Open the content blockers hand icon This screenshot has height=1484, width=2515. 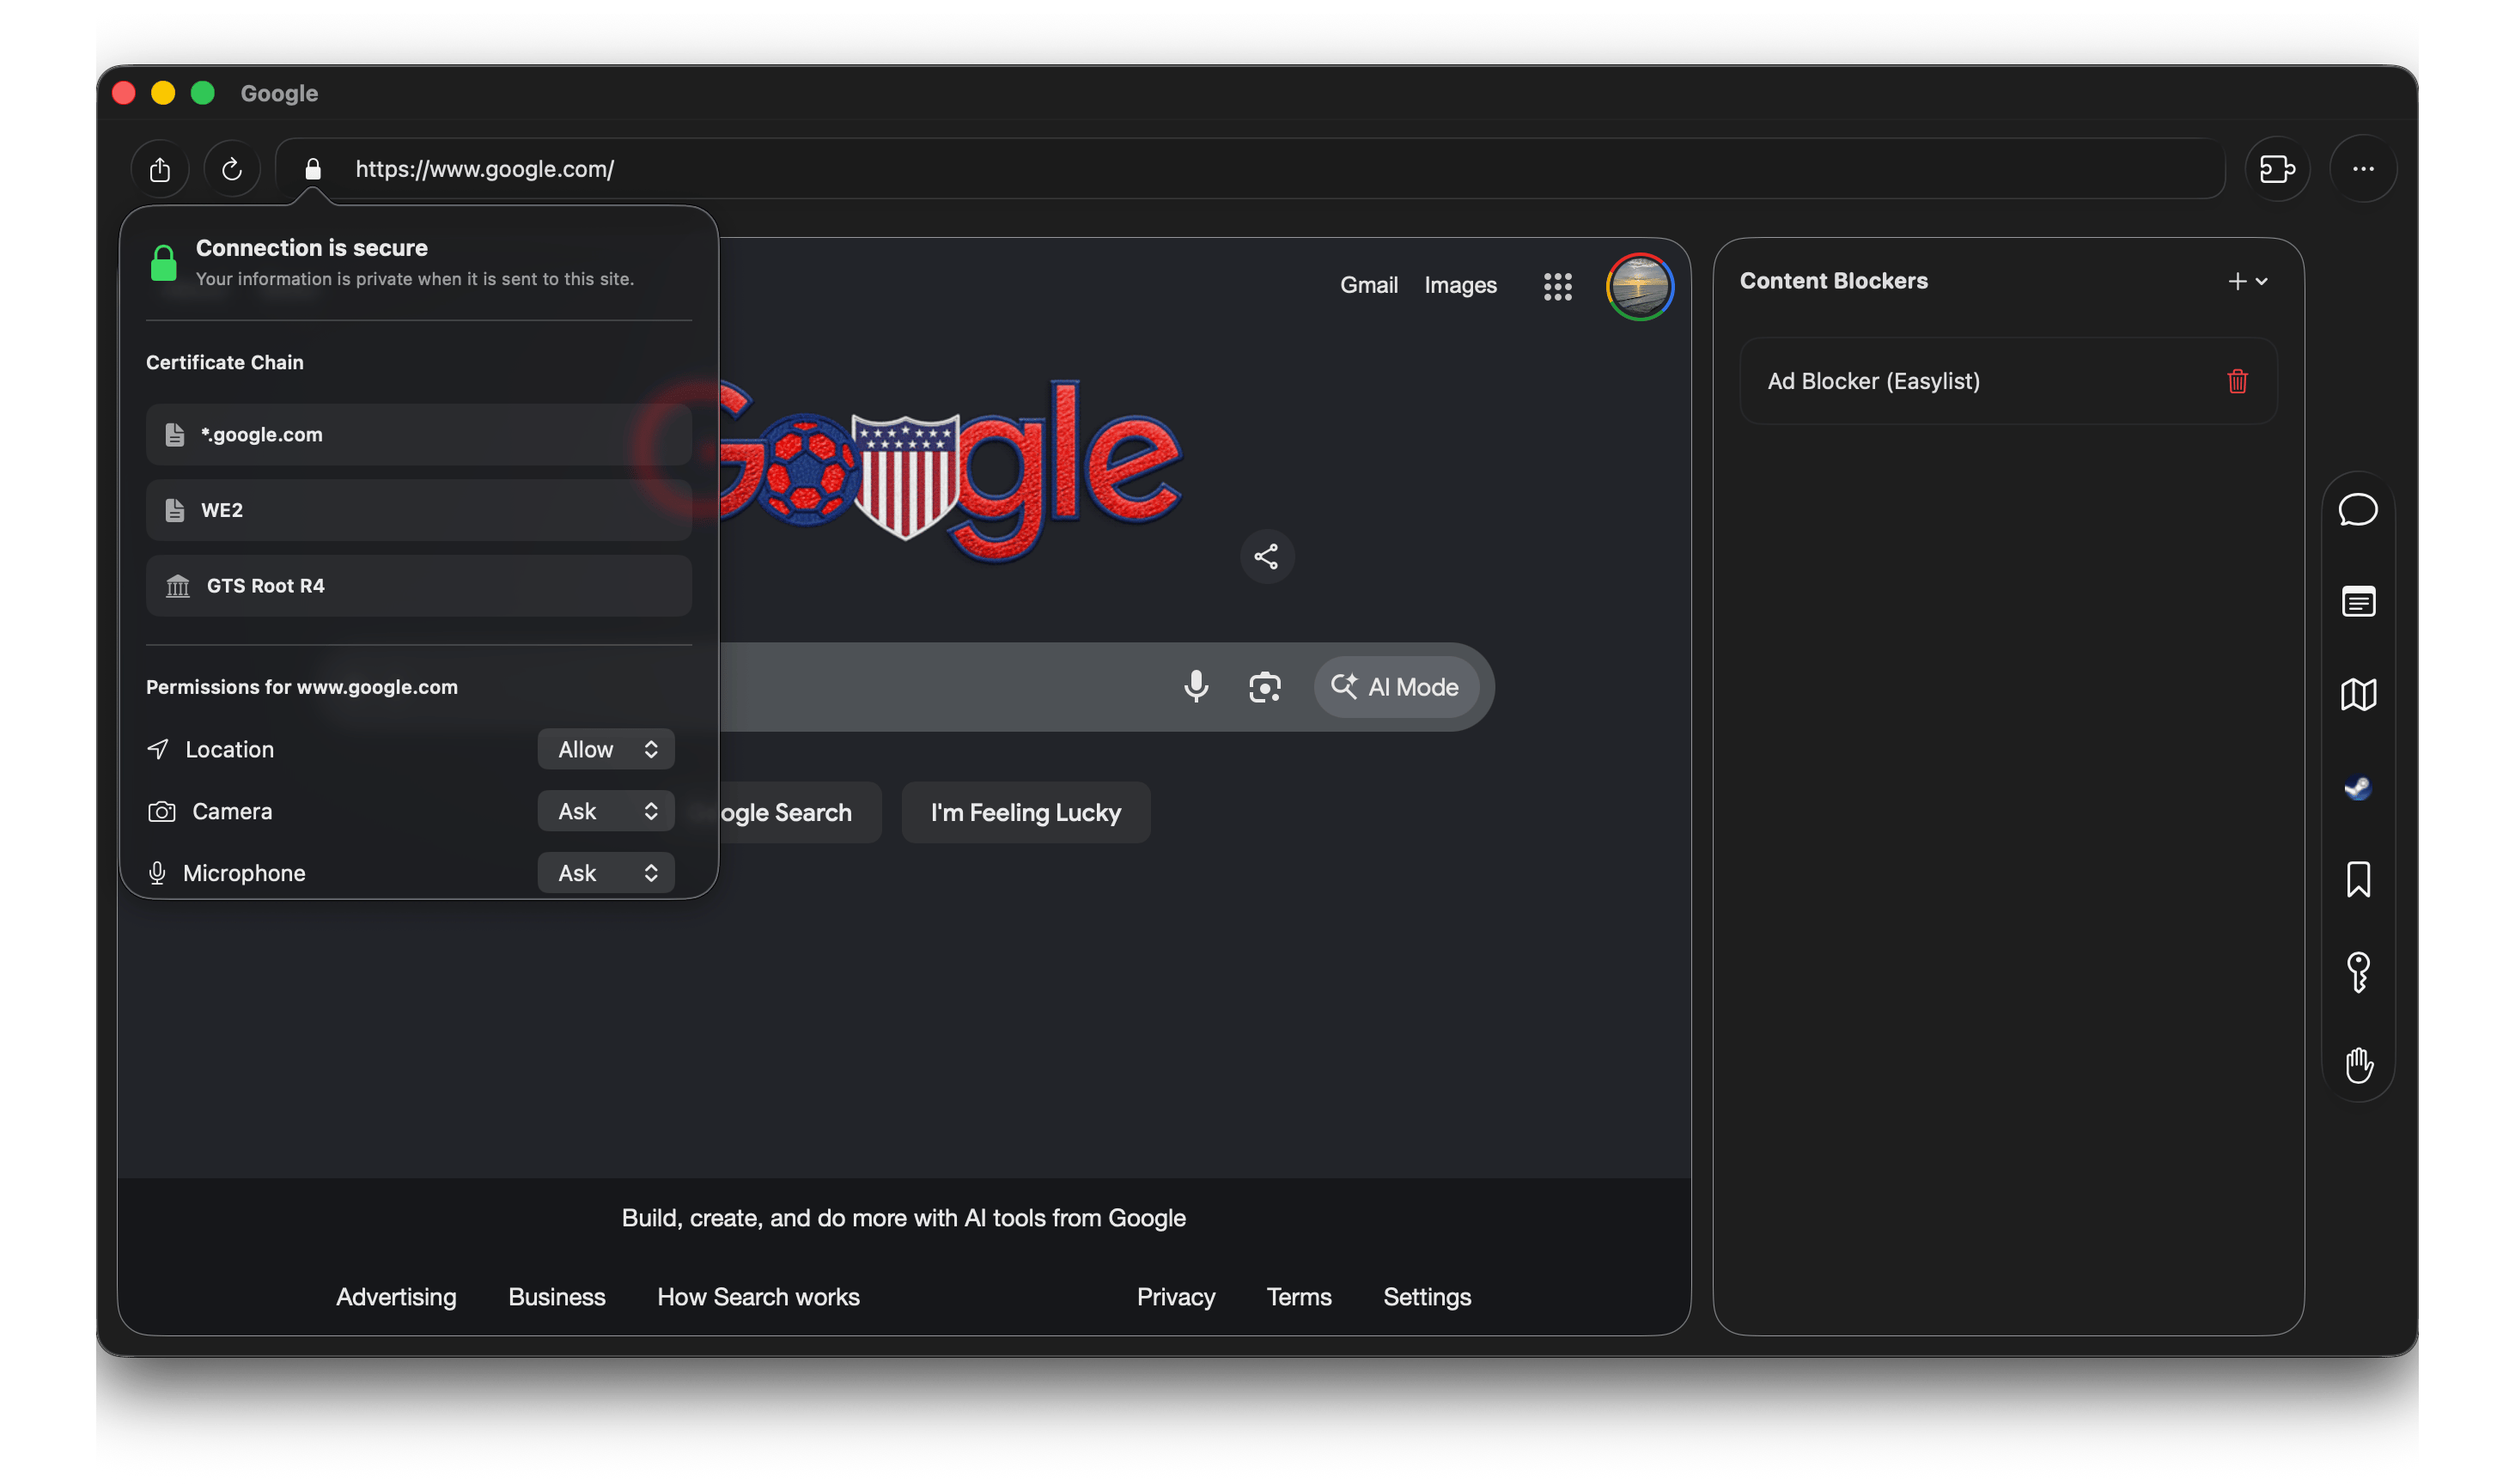pyautogui.click(x=2358, y=1065)
